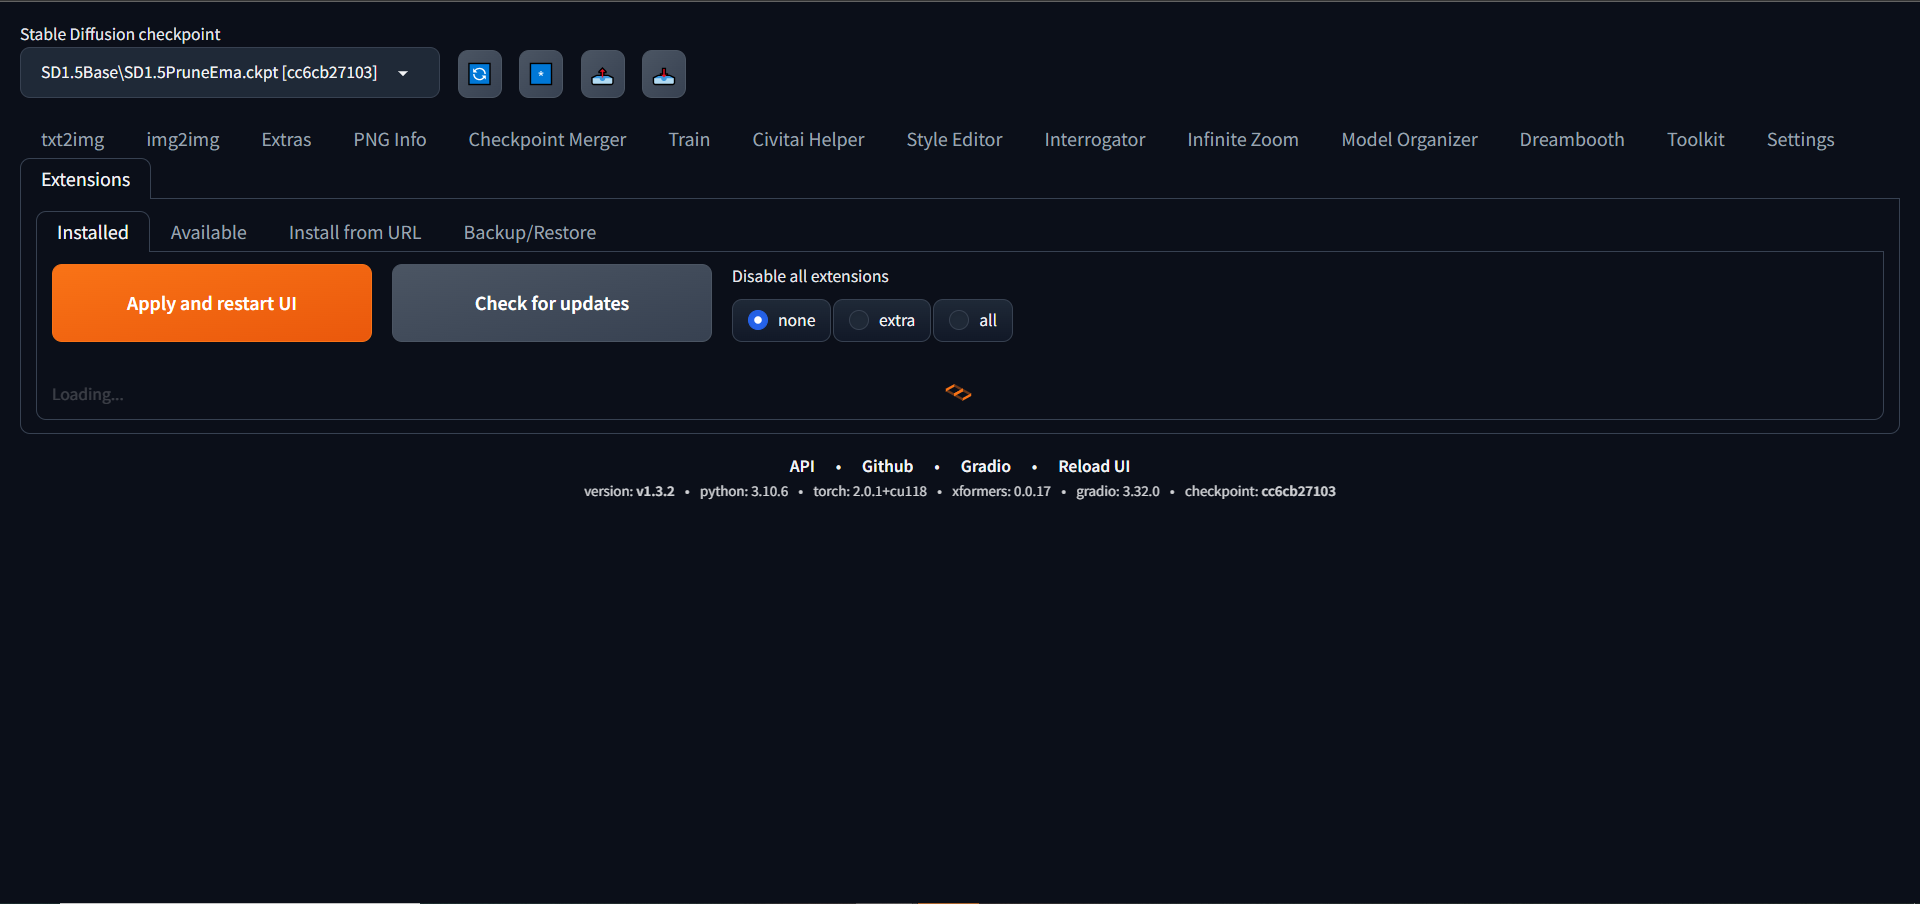This screenshot has width=1920, height=904.
Task: Unload the model weights via red up-arrow icon
Action: [x=602, y=73]
